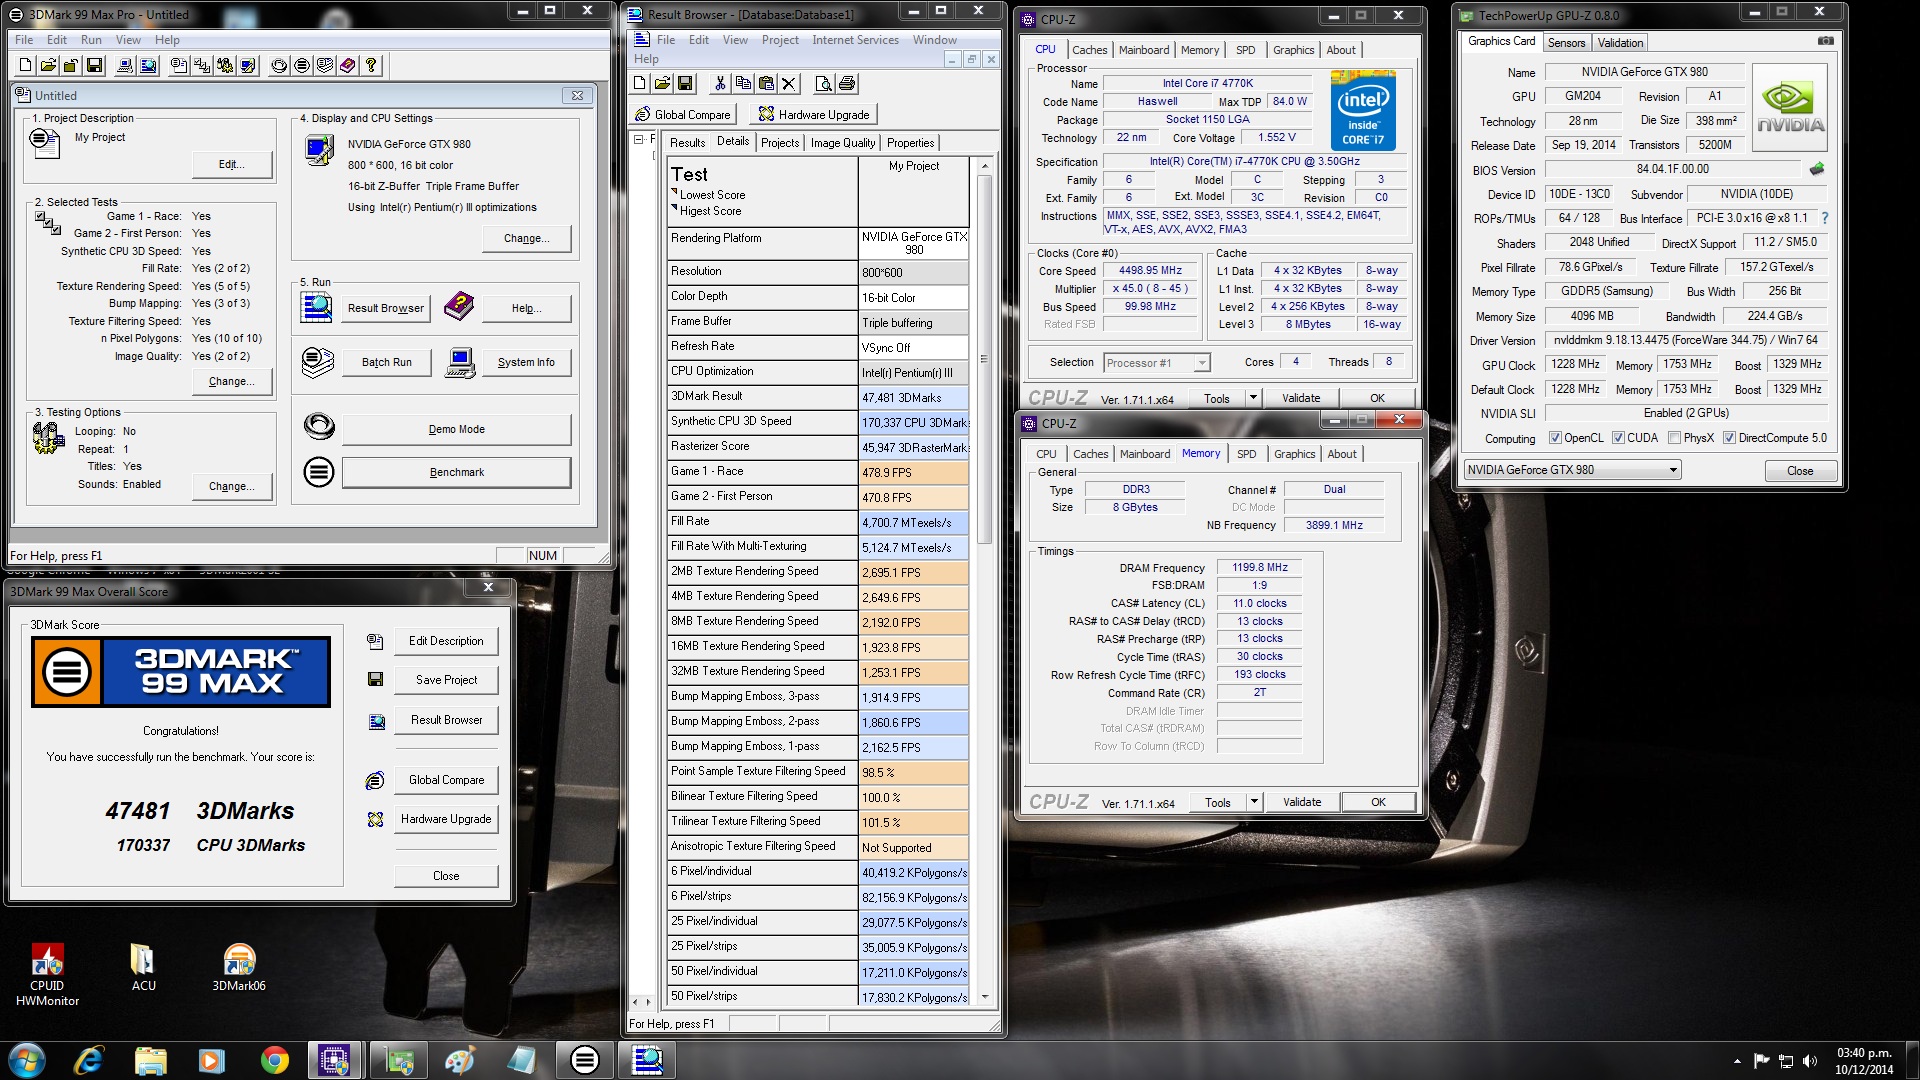Click horizontal scrollbar right arrow in Result Browser tree
1920x1080 pixels.
point(647,1001)
